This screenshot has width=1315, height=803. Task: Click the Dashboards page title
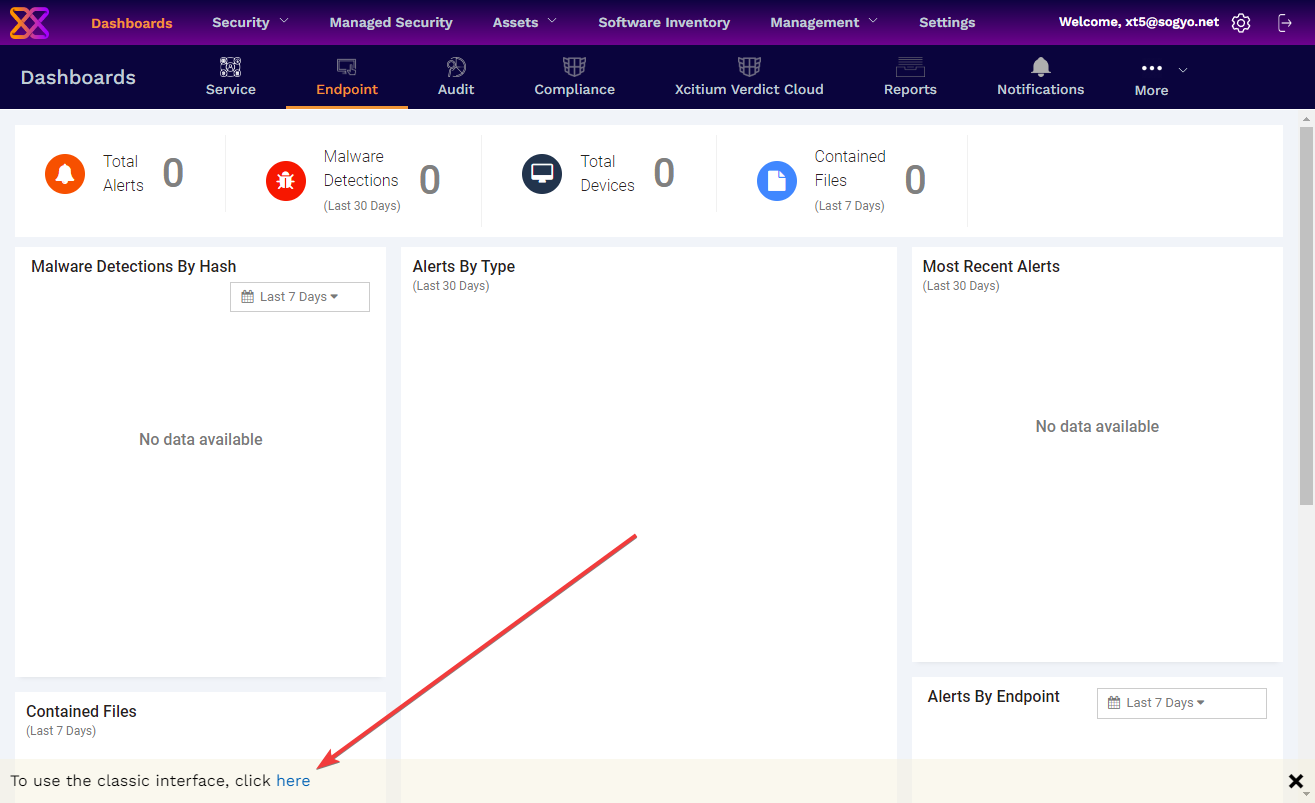(78, 77)
